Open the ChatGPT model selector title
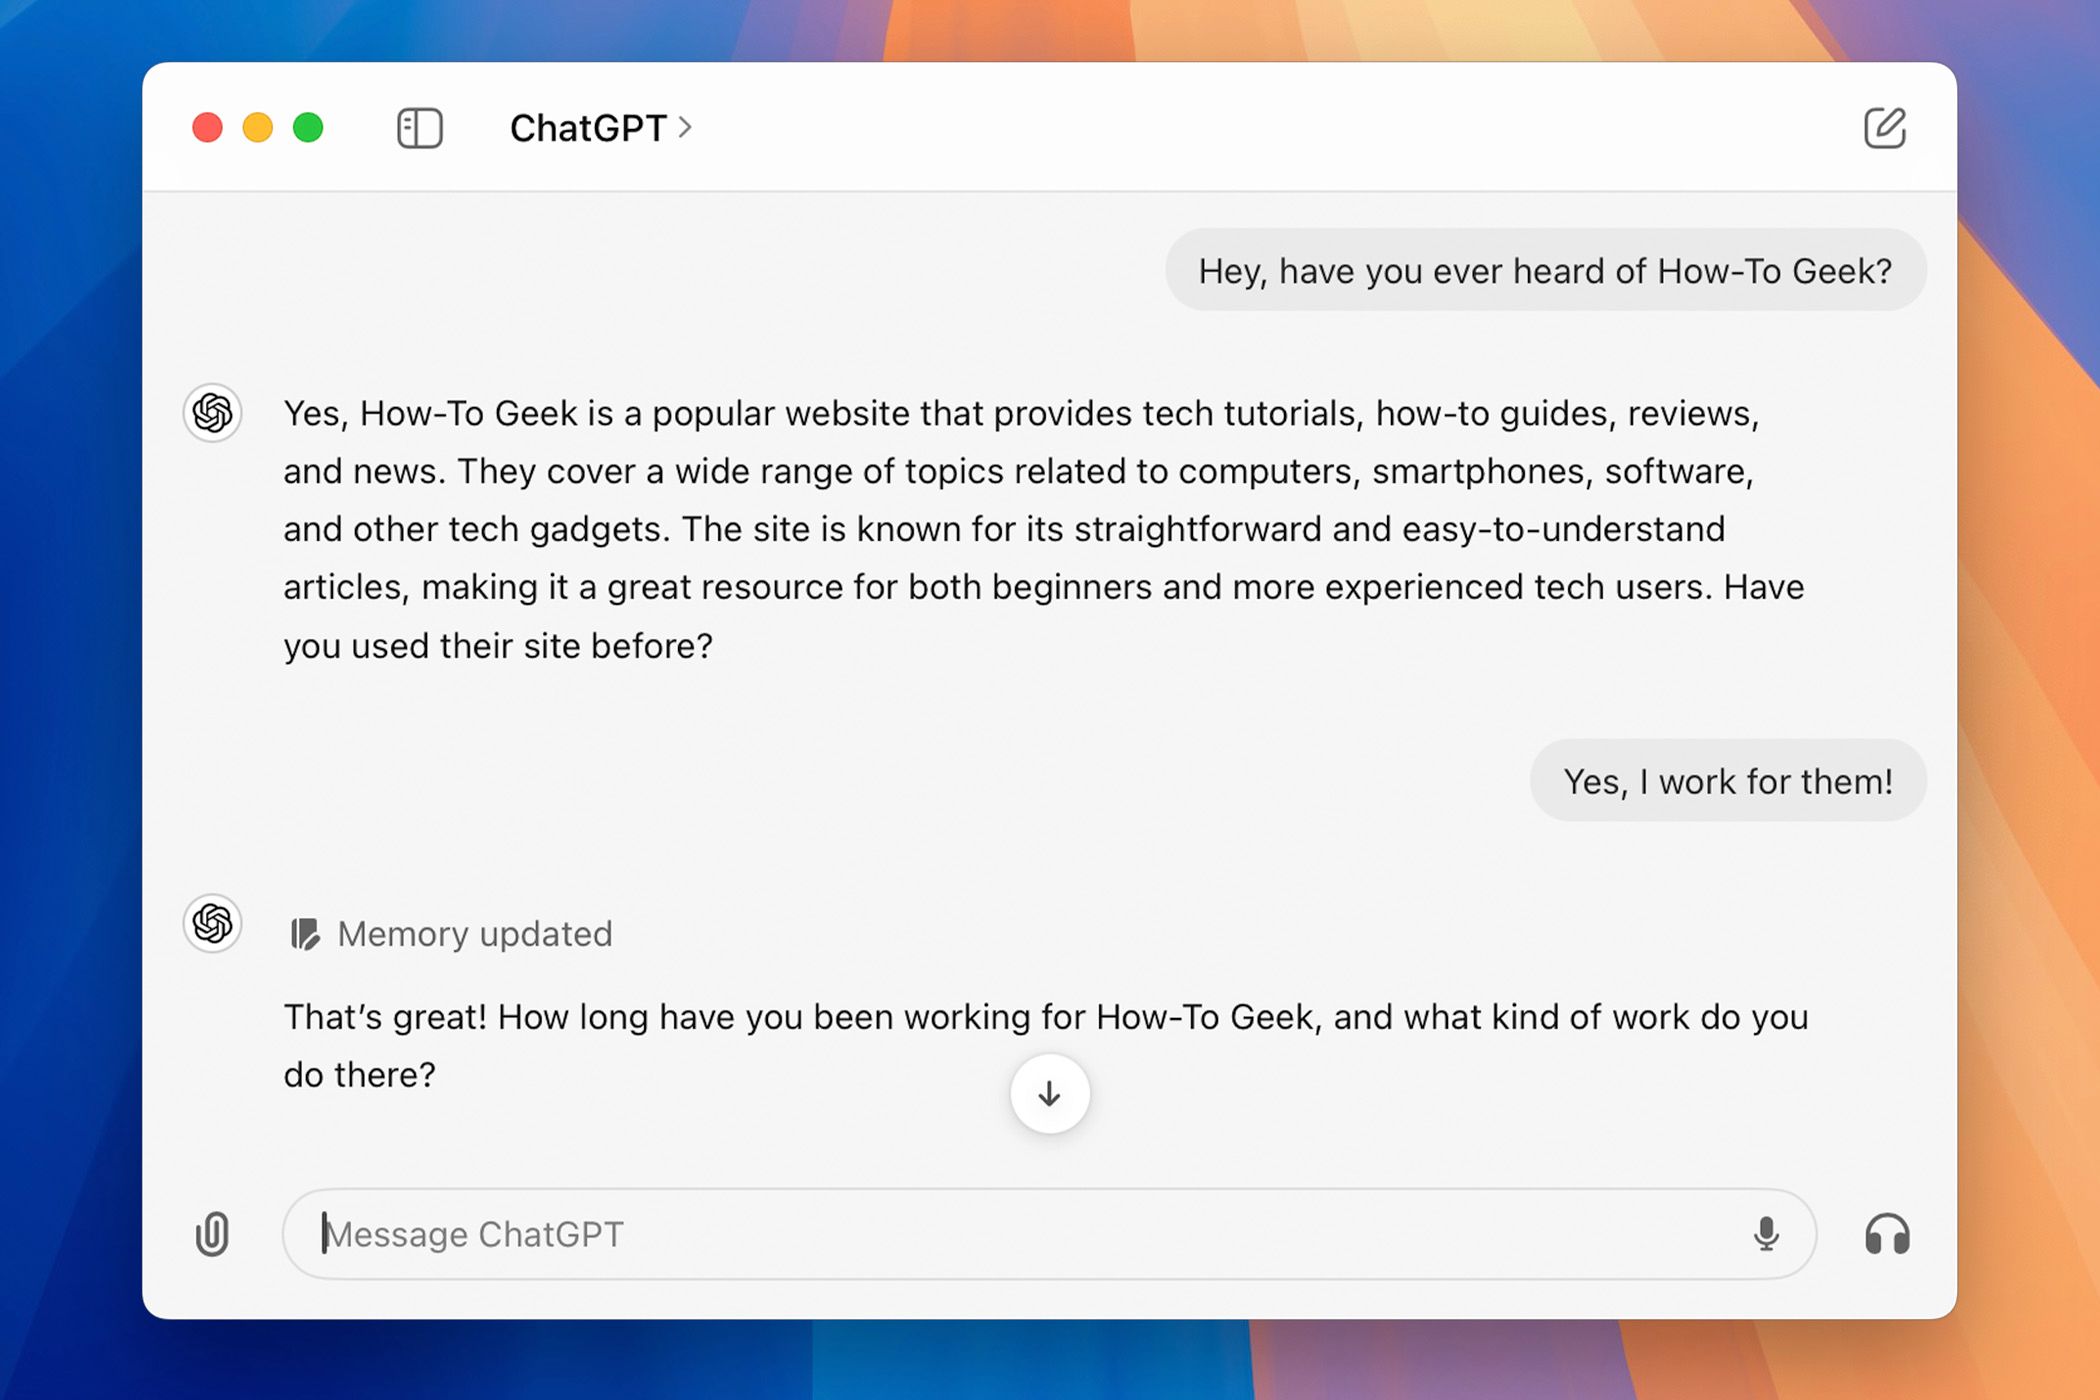The width and height of the screenshot is (2100, 1400). coord(588,128)
